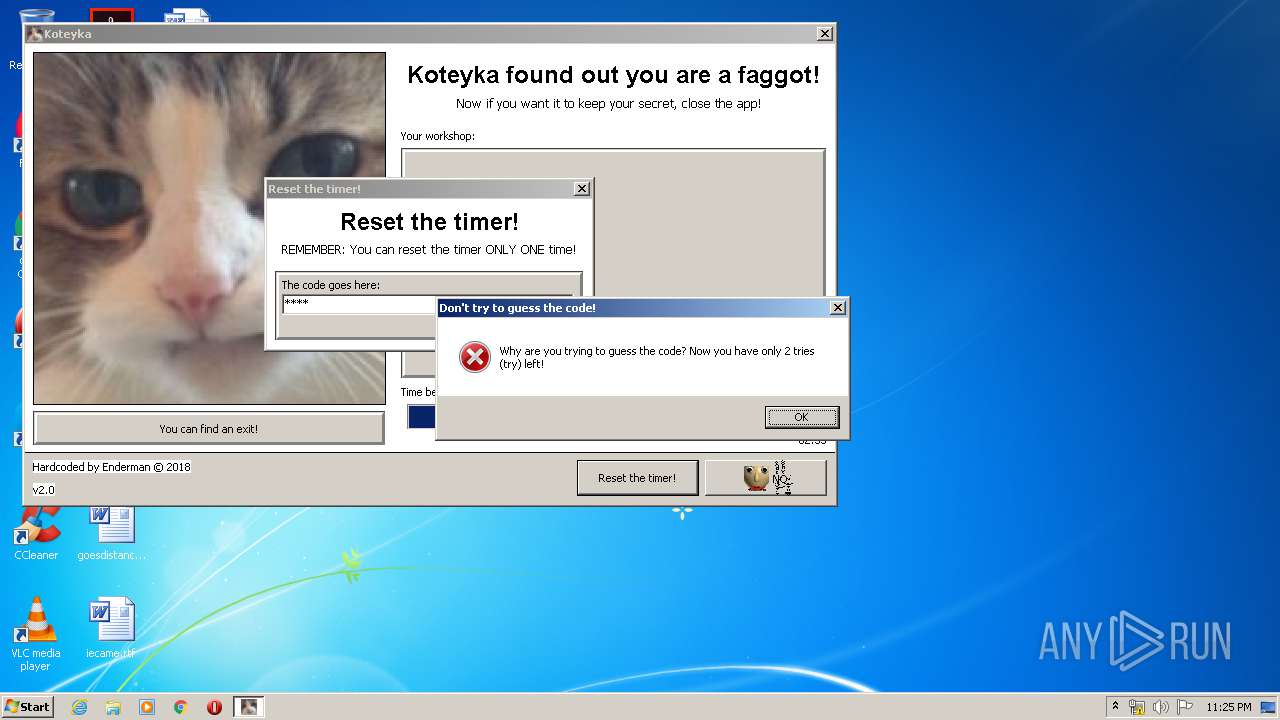Click the cat picture in Koteyka
The image size is (1280, 720).
coord(209,228)
